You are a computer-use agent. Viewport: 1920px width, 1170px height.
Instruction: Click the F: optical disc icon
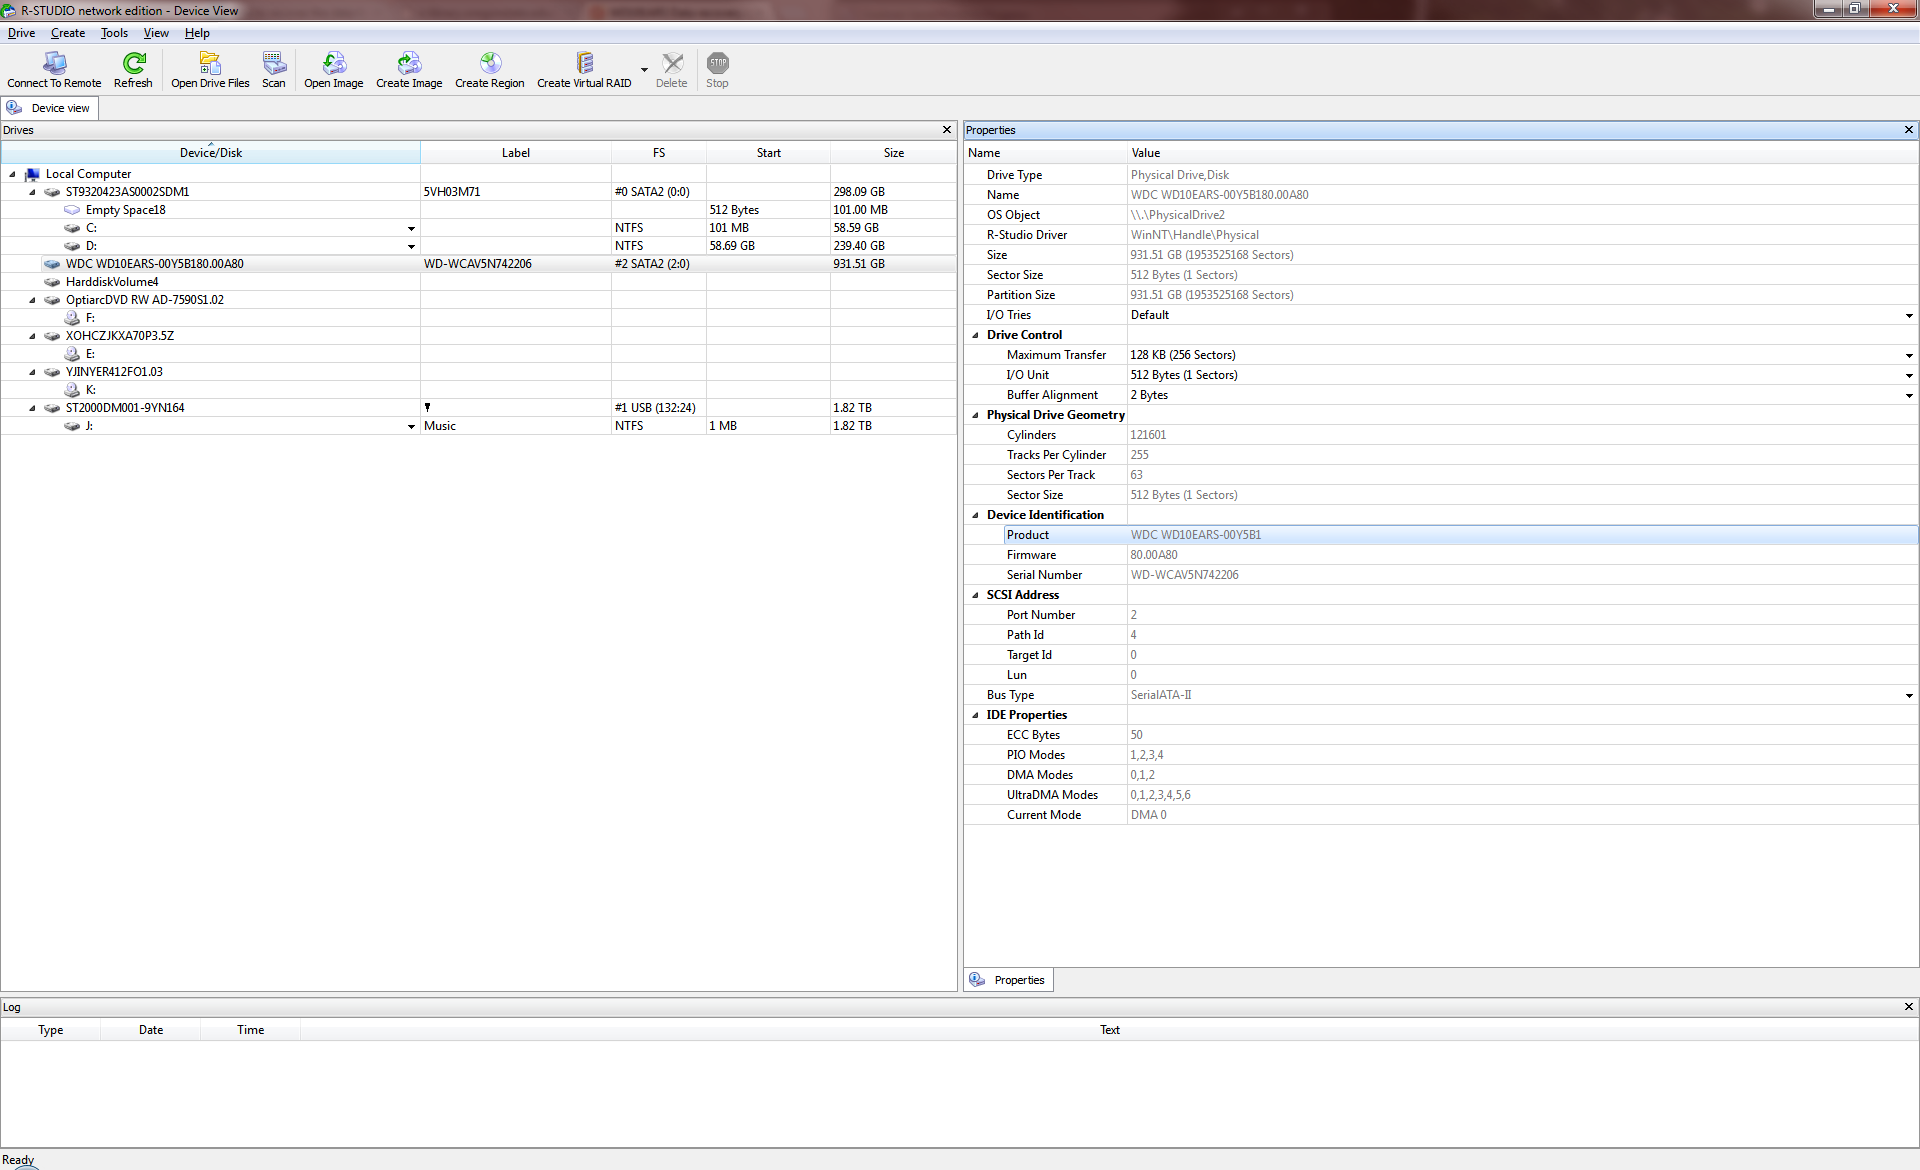pos(72,318)
